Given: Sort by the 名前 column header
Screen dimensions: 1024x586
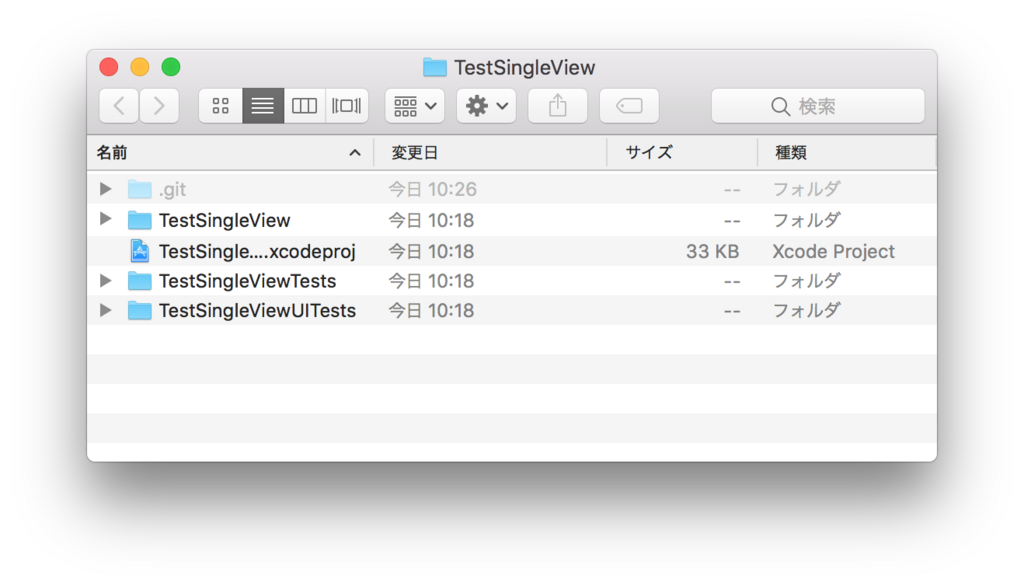Looking at the screenshot, I should (x=230, y=153).
